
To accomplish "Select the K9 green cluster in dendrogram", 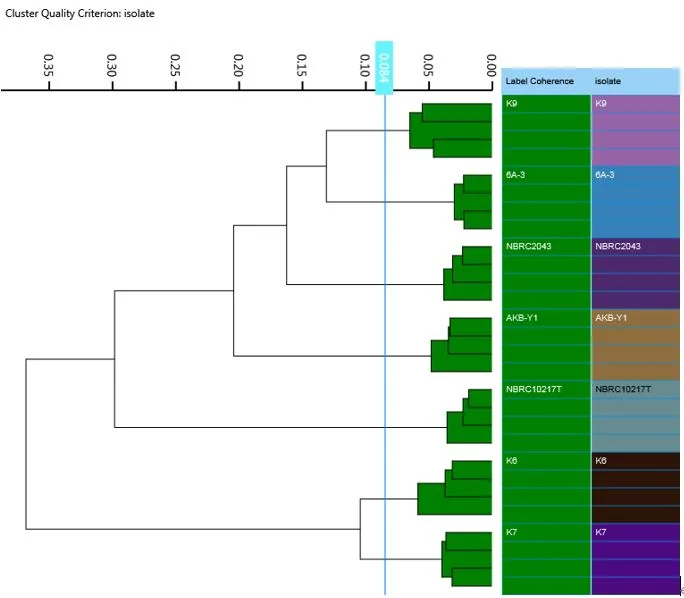I will tap(451, 130).
